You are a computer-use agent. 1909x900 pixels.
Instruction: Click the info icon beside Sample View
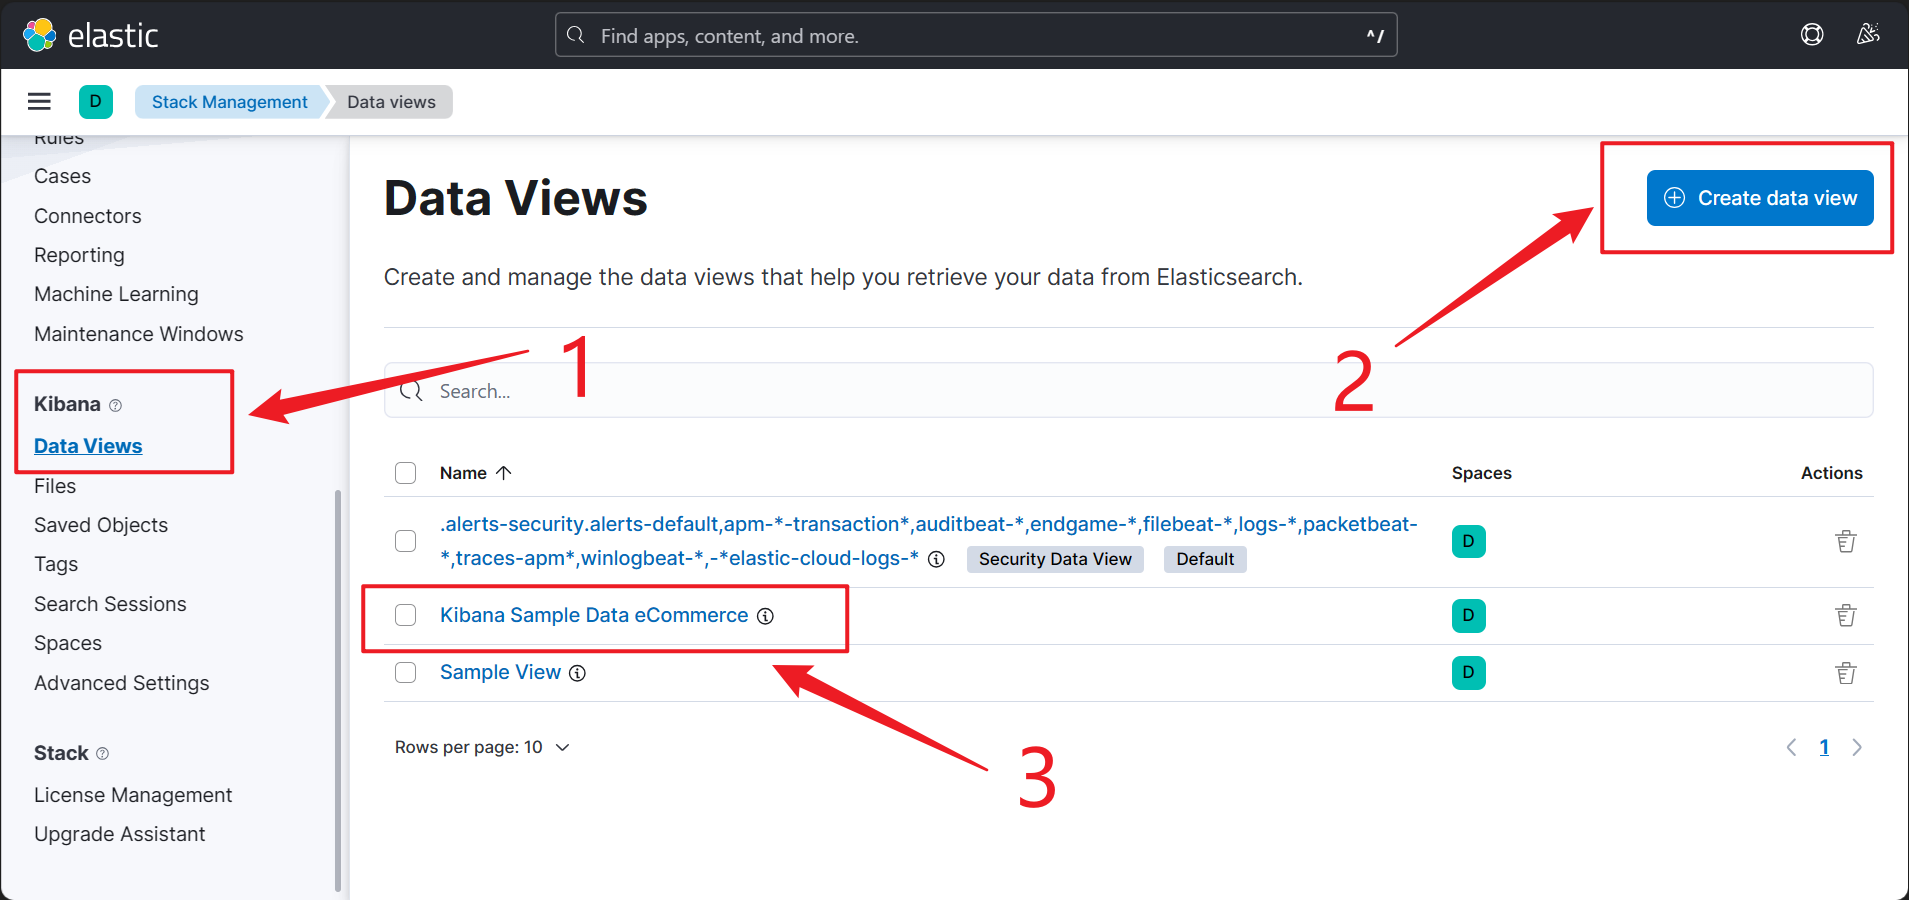[577, 673]
